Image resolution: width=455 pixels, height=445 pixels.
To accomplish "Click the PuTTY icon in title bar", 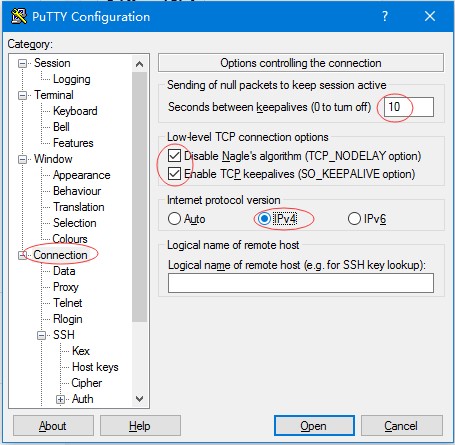I will pyautogui.click(x=19, y=16).
